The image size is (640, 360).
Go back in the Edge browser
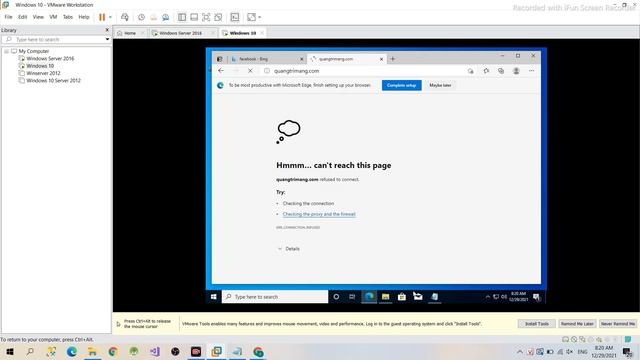click(221, 71)
